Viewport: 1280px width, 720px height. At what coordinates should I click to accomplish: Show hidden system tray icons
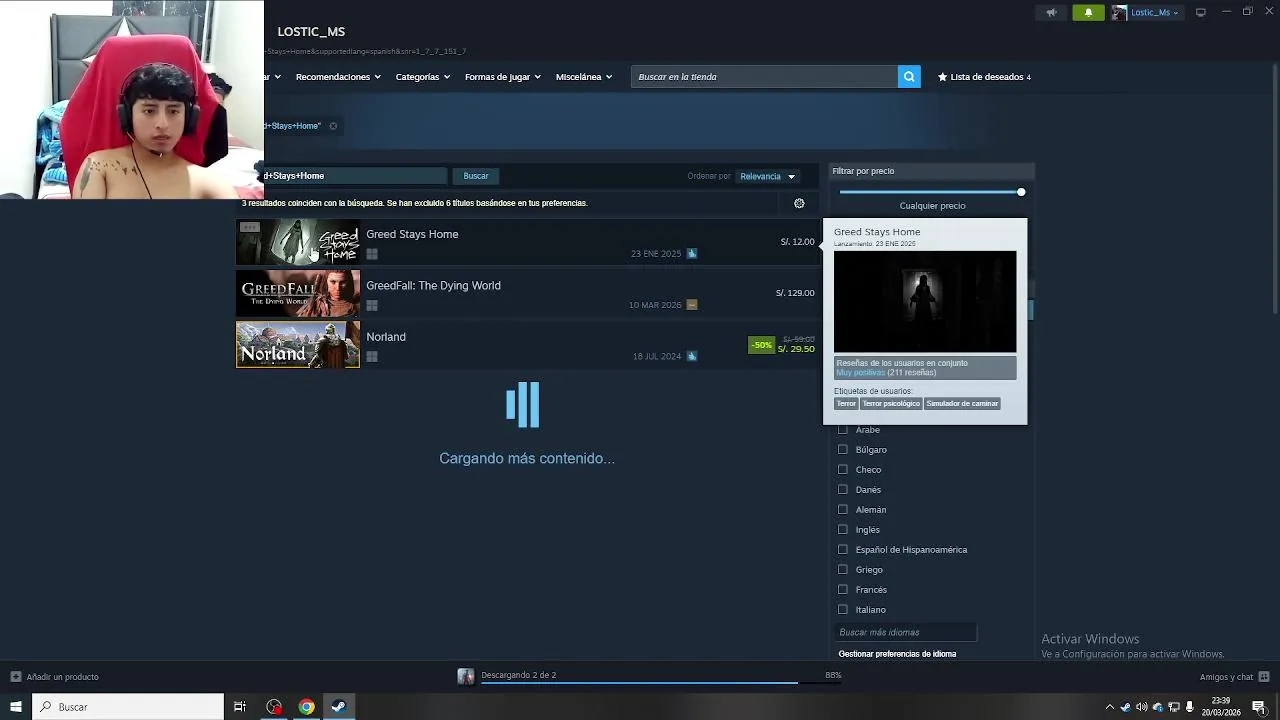click(1109, 707)
